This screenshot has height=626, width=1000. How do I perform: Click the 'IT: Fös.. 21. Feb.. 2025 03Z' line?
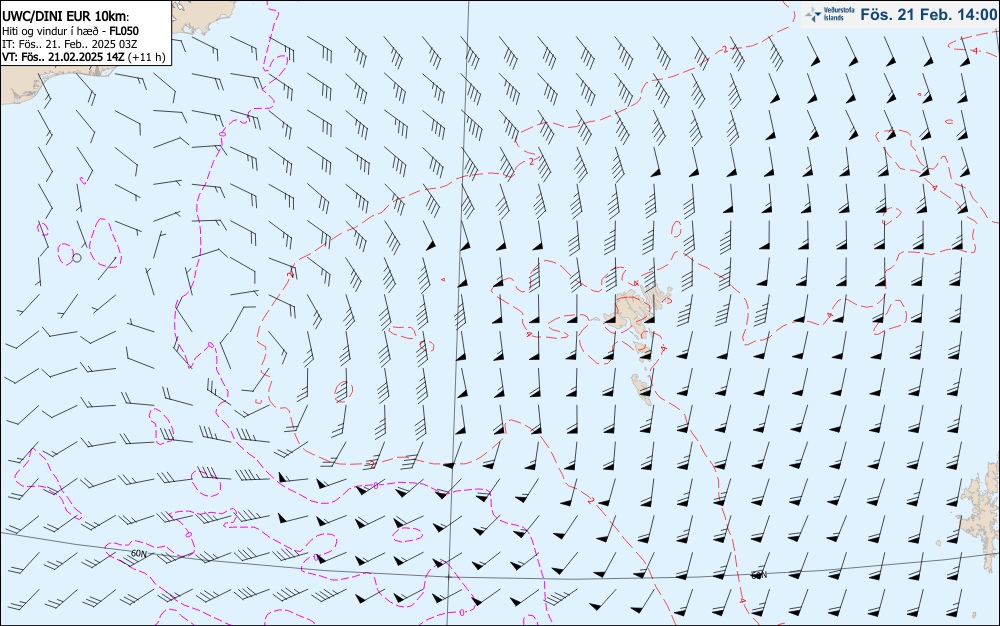70,44
